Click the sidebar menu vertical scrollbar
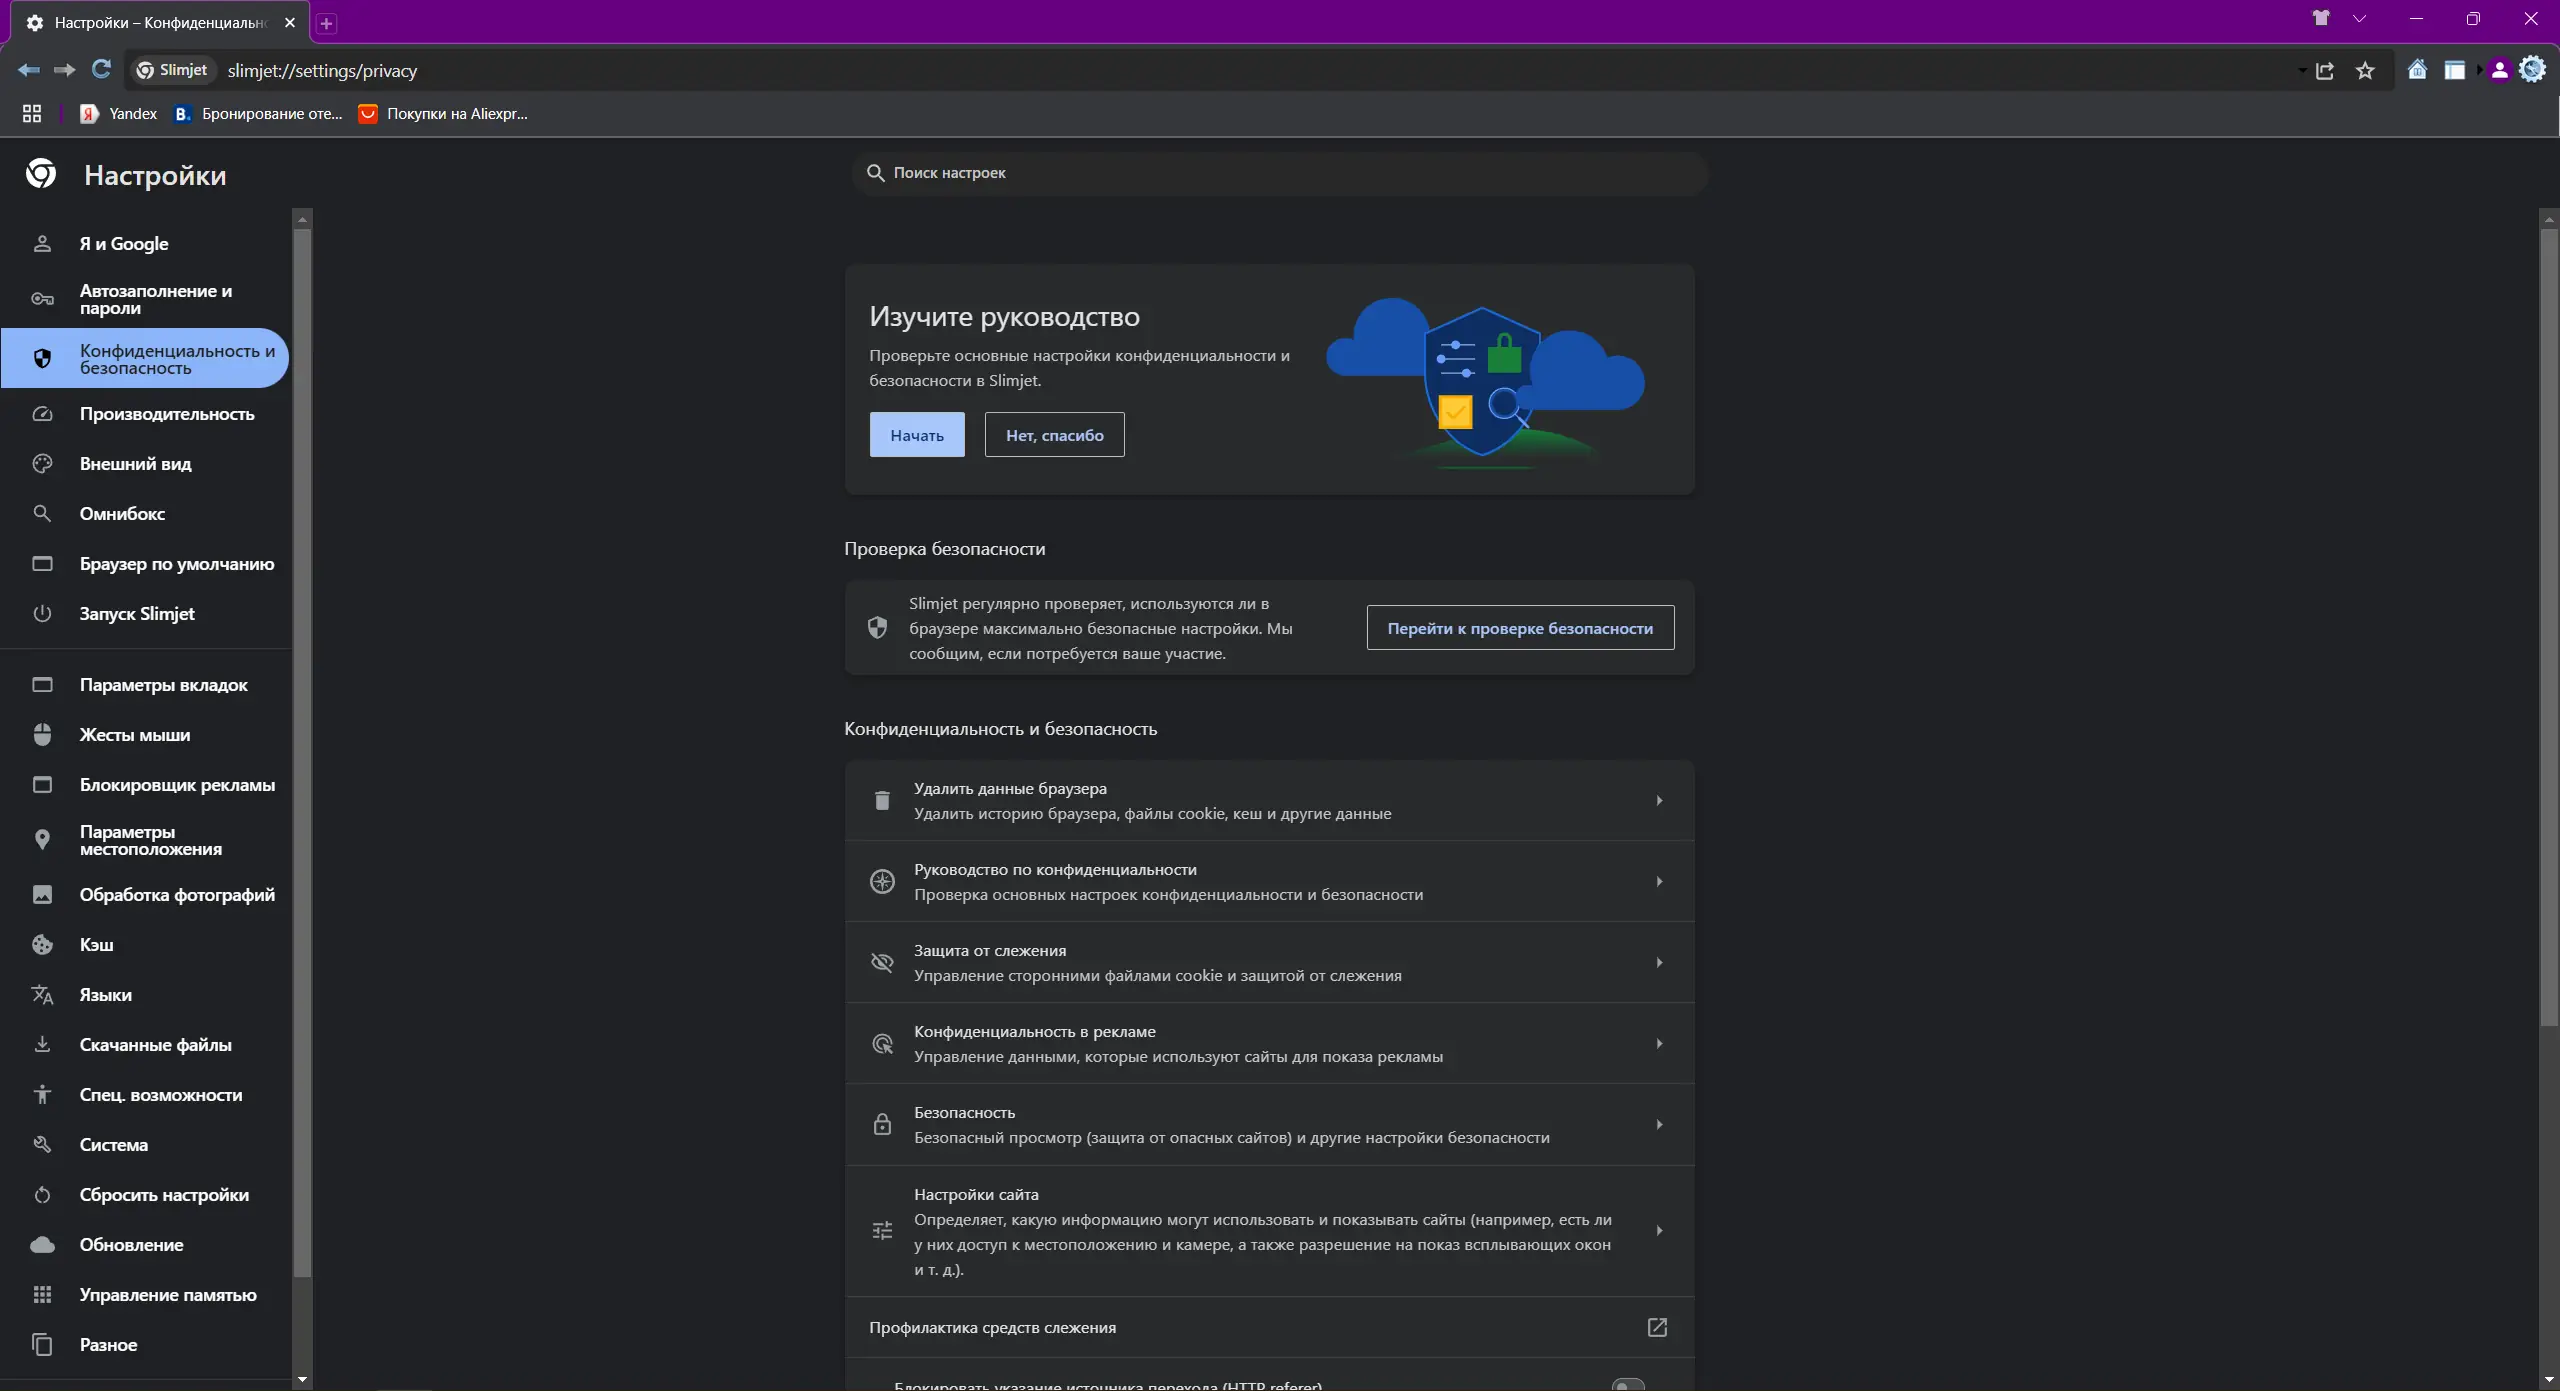Image resolution: width=2560 pixels, height=1391 pixels. pos(302,750)
